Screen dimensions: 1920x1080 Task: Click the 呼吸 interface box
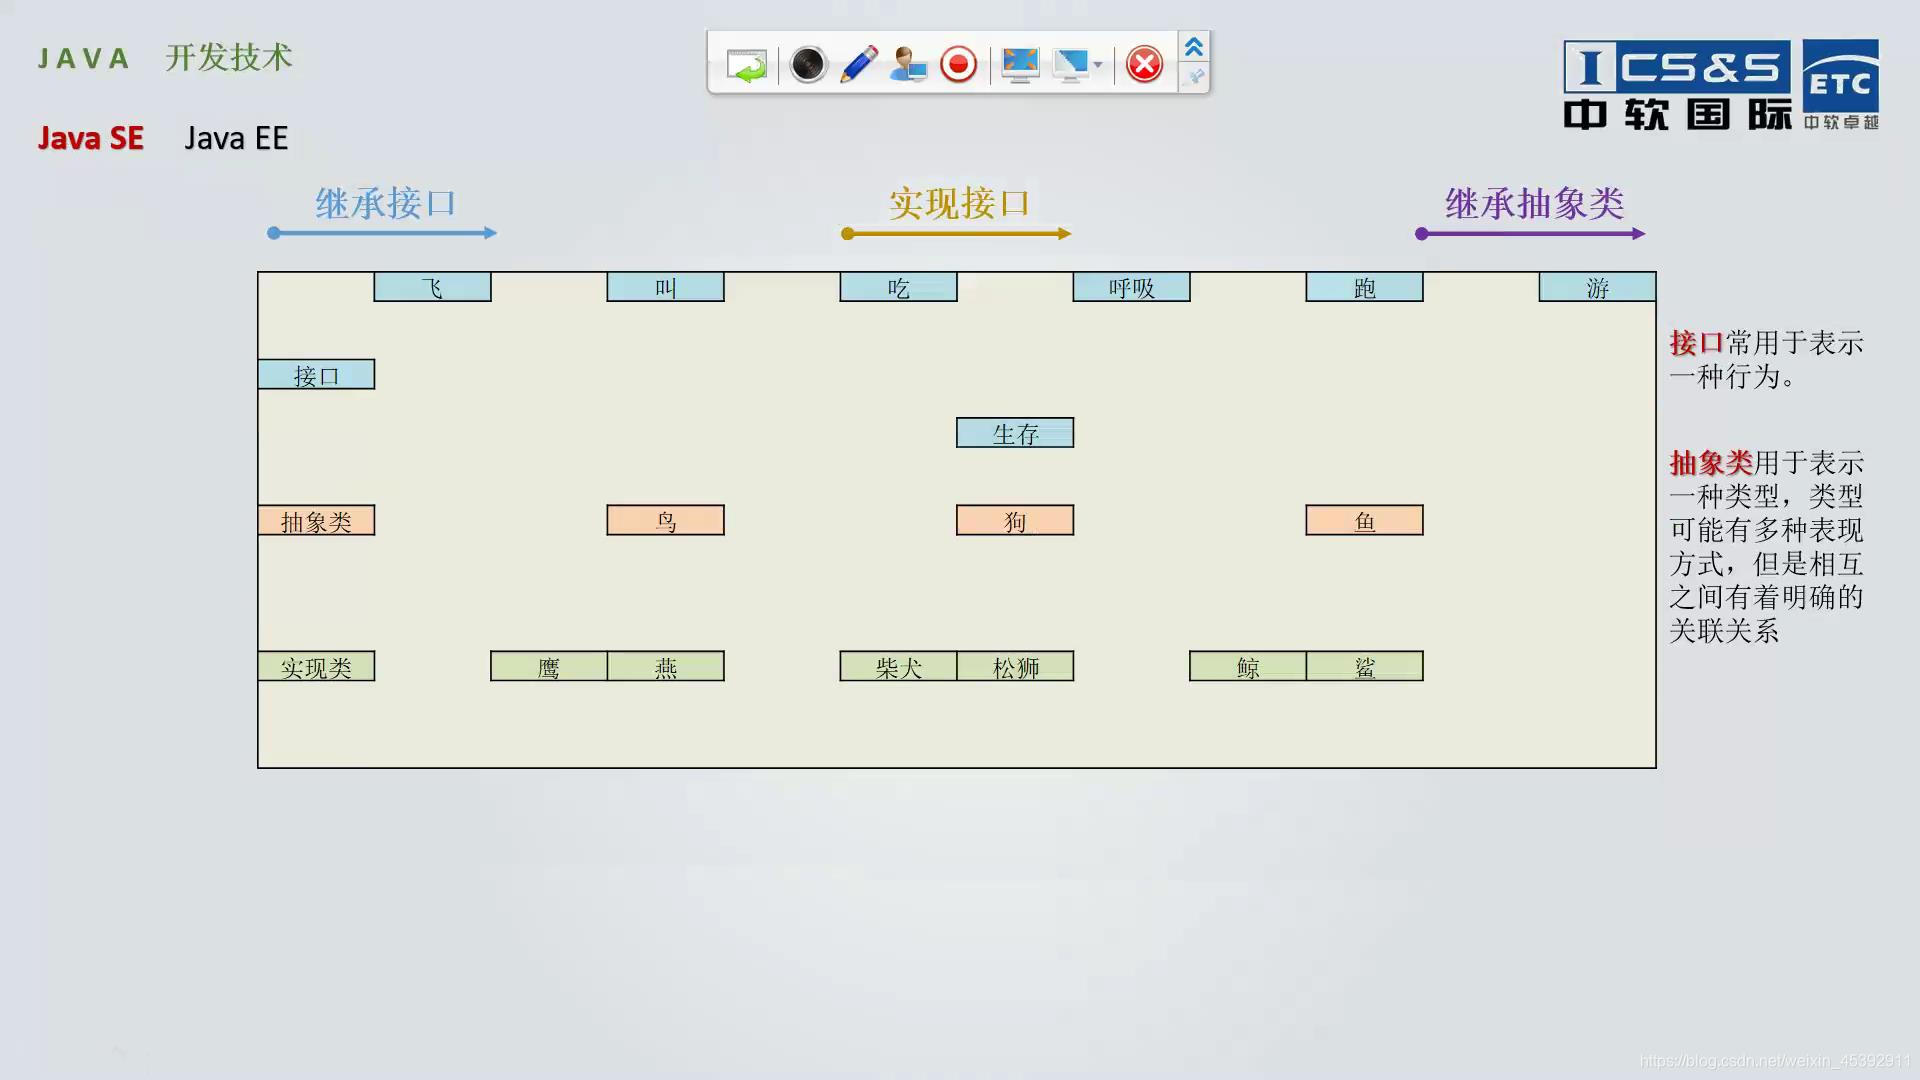pos(1131,288)
